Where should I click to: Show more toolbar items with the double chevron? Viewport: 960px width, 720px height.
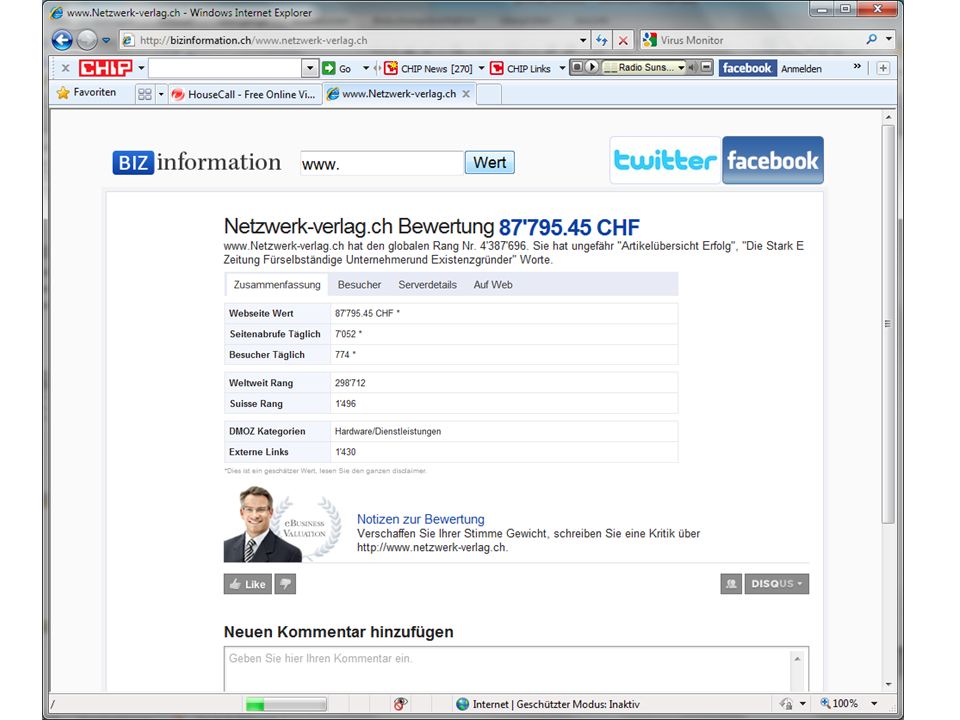[857, 66]
